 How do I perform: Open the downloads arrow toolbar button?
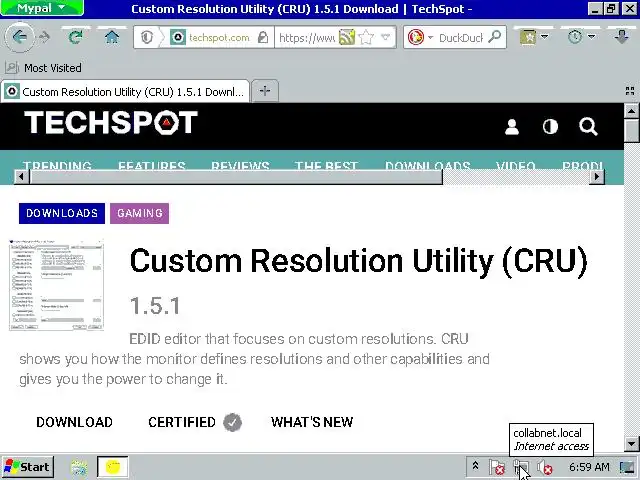621,38
